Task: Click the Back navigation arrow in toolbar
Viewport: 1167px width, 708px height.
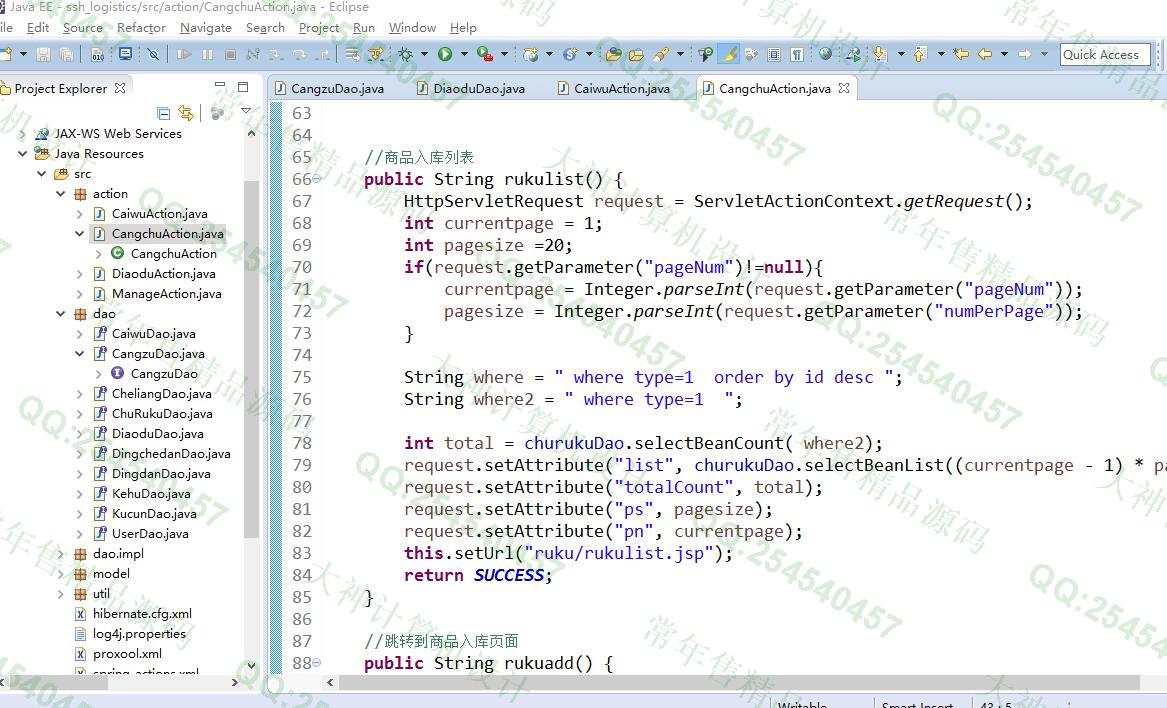Action: 985,54
